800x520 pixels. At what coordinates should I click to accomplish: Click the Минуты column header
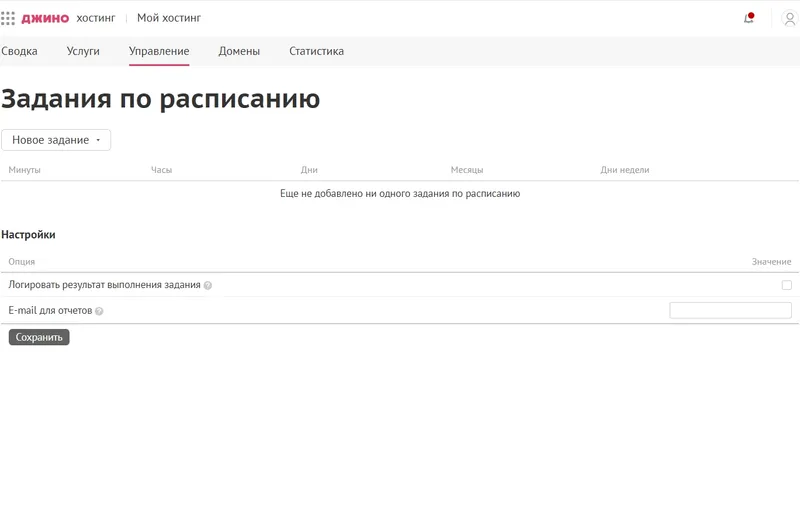click(x=24, y=170)
